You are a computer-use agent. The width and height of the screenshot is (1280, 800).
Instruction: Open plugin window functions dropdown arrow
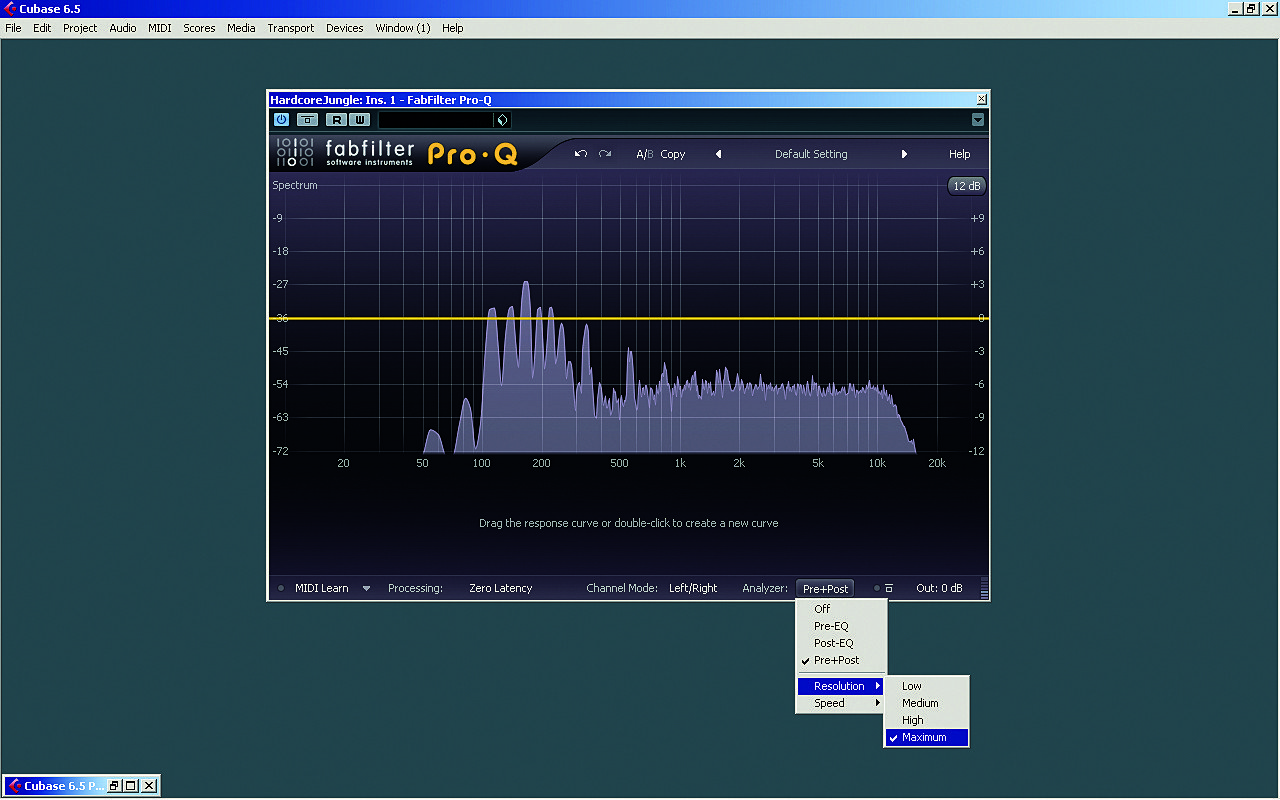coord(978,120)
